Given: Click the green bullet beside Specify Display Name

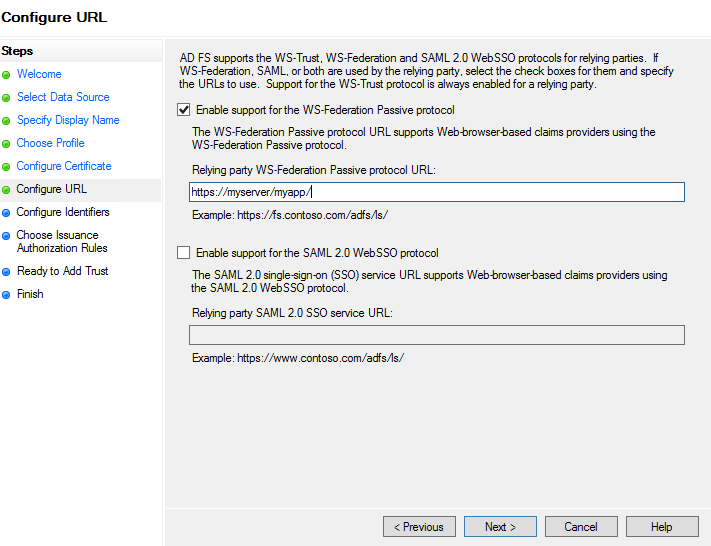Looking at the screenshot, I should click(x=6, y=121).
